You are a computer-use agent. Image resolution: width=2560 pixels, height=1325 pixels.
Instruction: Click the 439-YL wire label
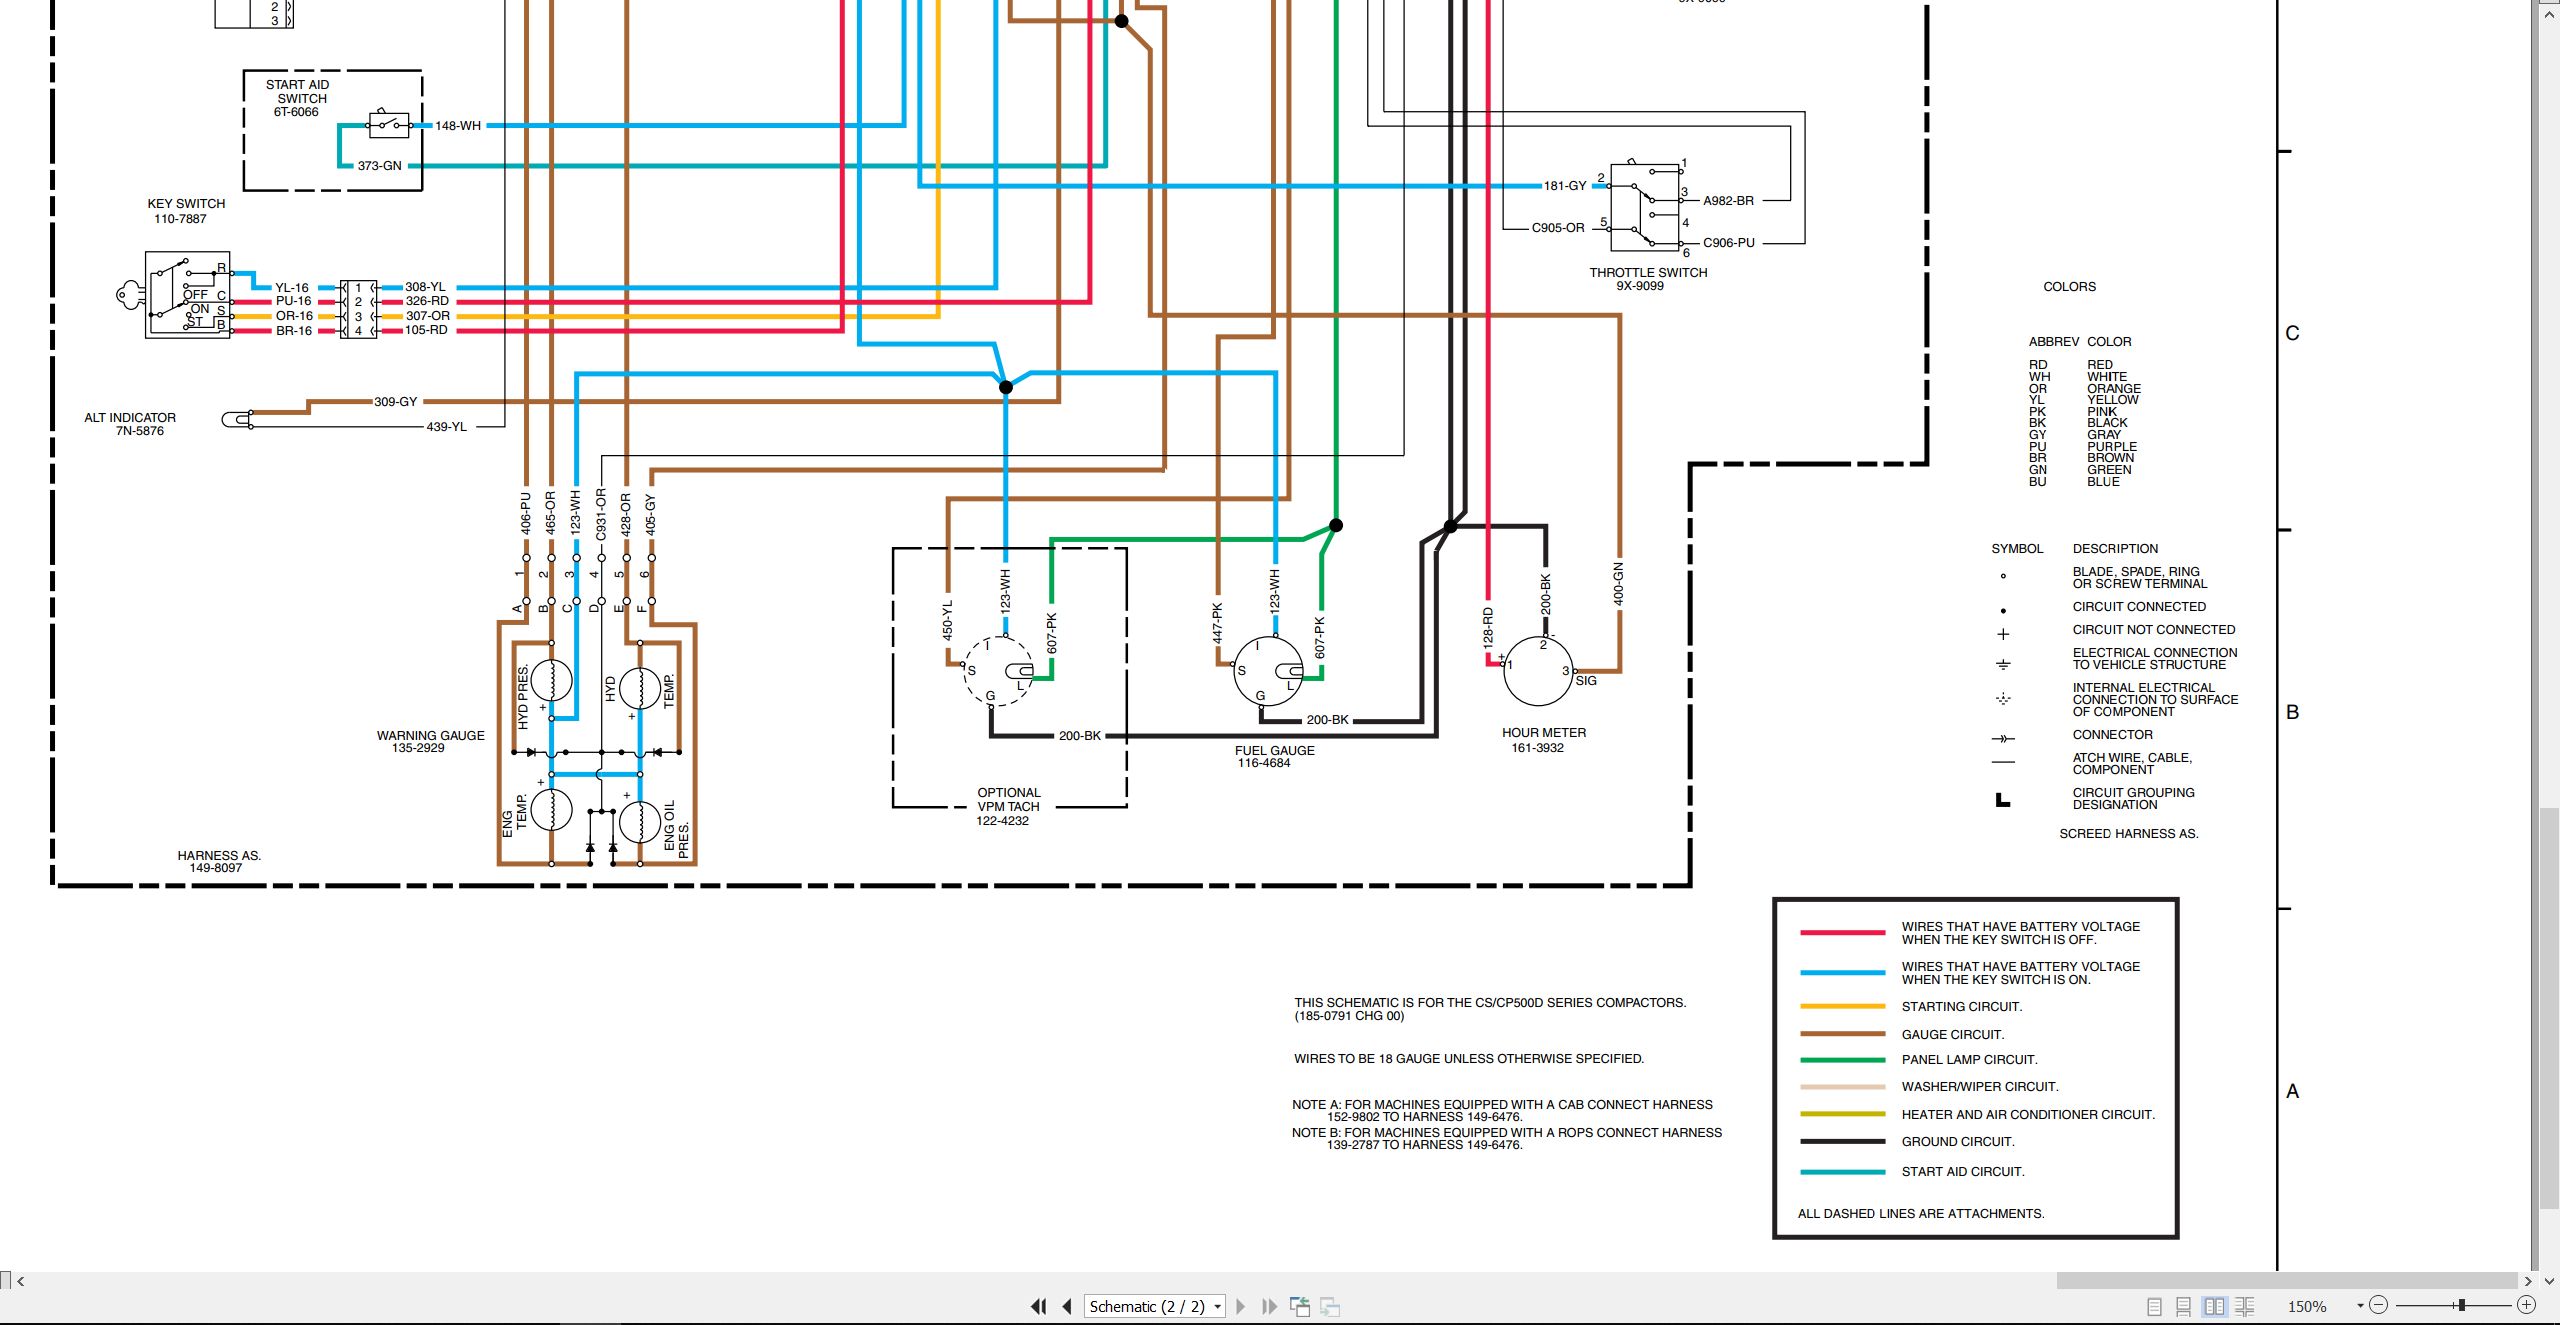[446, 427]
